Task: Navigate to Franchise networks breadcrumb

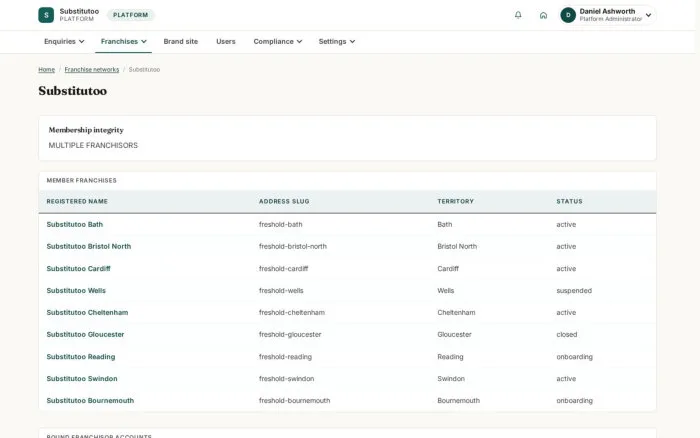Action: point(92,70)
